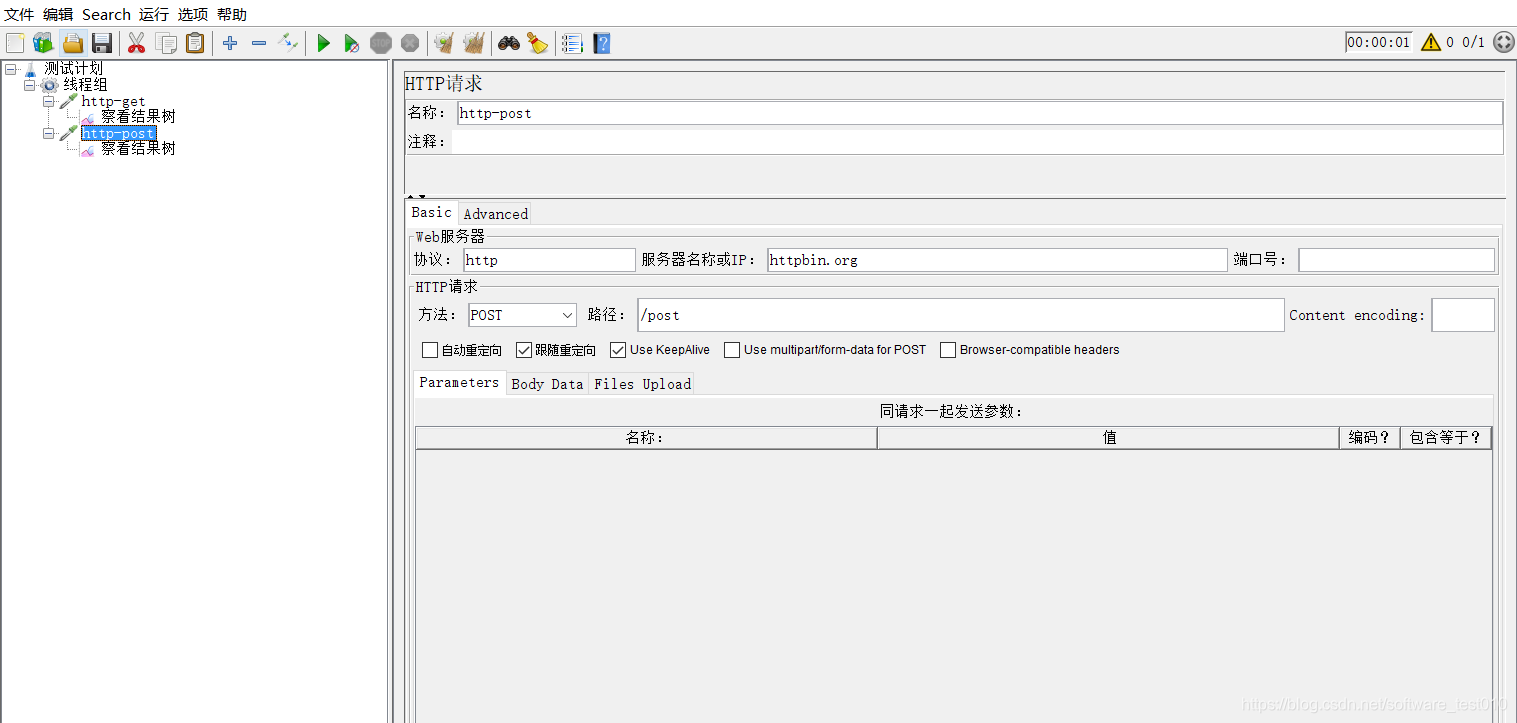The height and width of the screenshot is (723, 1517).
Task: Switch to the Basic tab
Action: (x=432, y=212)
